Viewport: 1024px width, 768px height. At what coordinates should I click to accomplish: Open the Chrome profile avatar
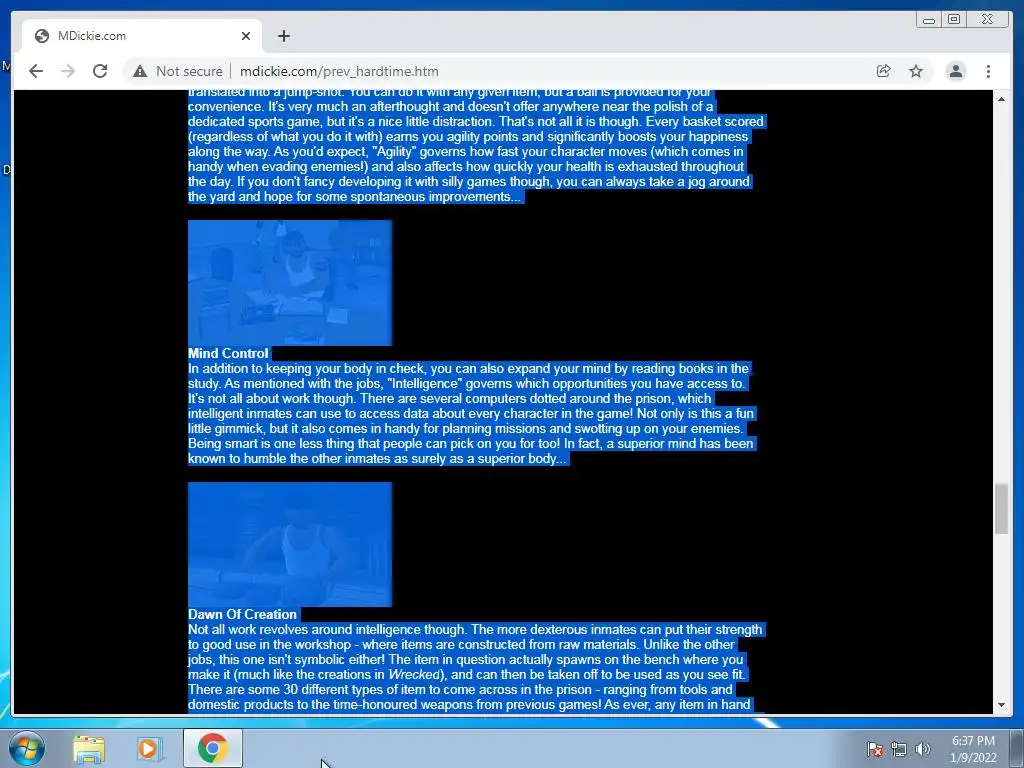pos(955,71)
